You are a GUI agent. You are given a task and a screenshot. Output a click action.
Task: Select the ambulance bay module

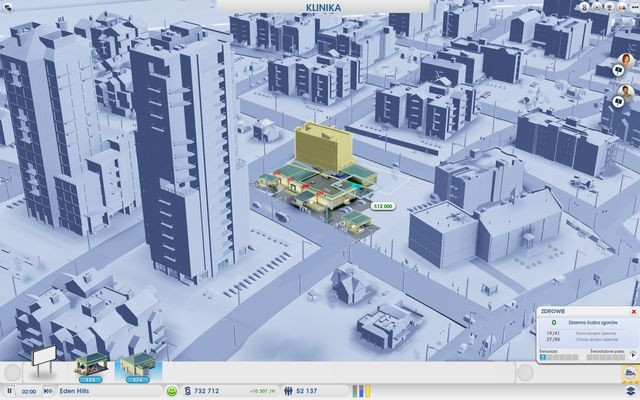[x=91, y=368]
